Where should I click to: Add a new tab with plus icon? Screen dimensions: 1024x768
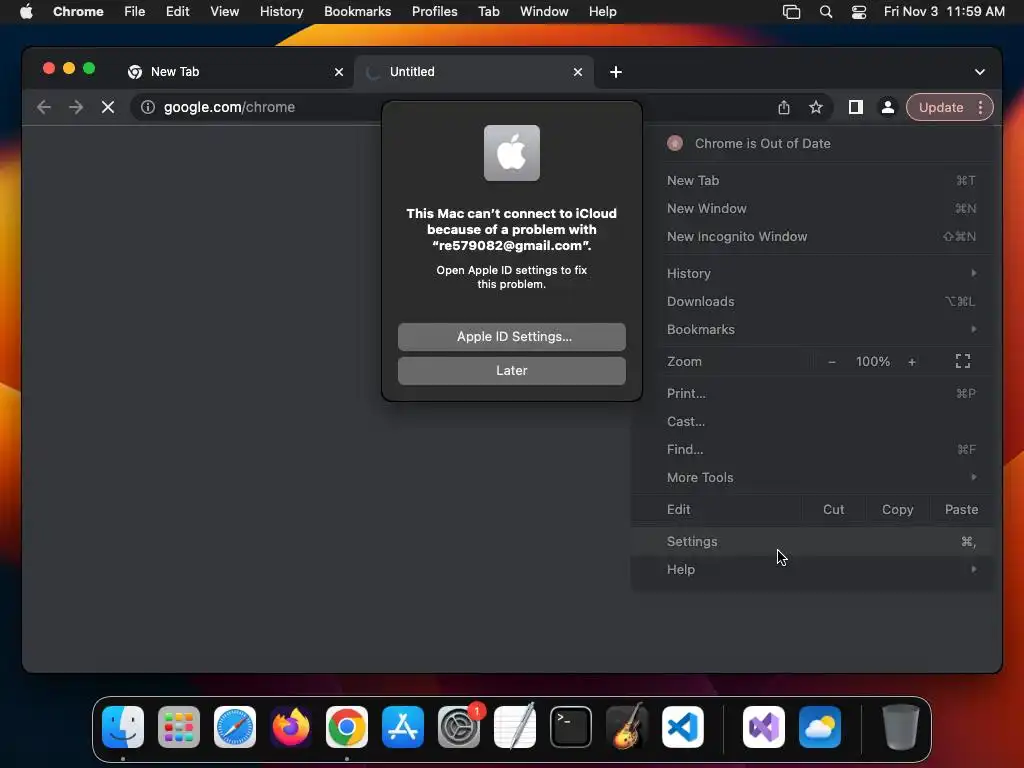tap(616, 72)
